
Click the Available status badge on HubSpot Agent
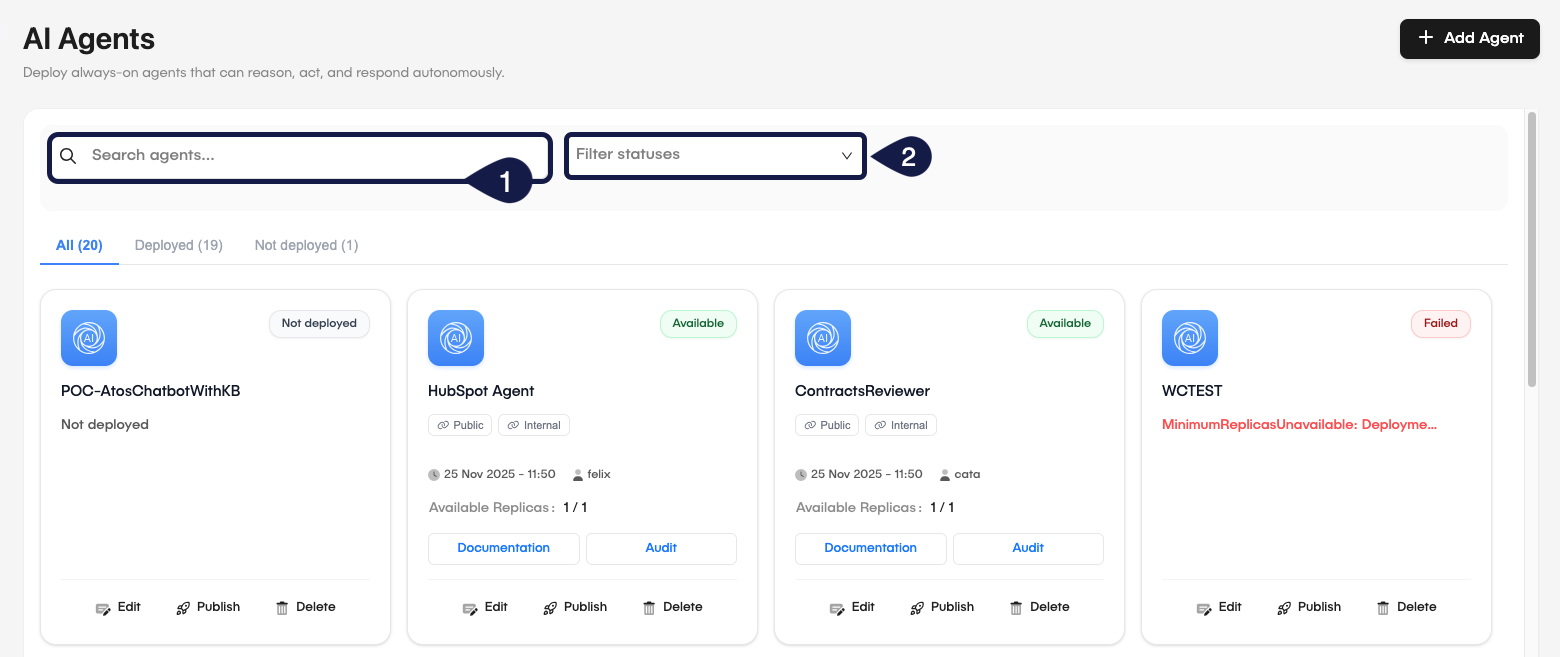pos(698,323)
